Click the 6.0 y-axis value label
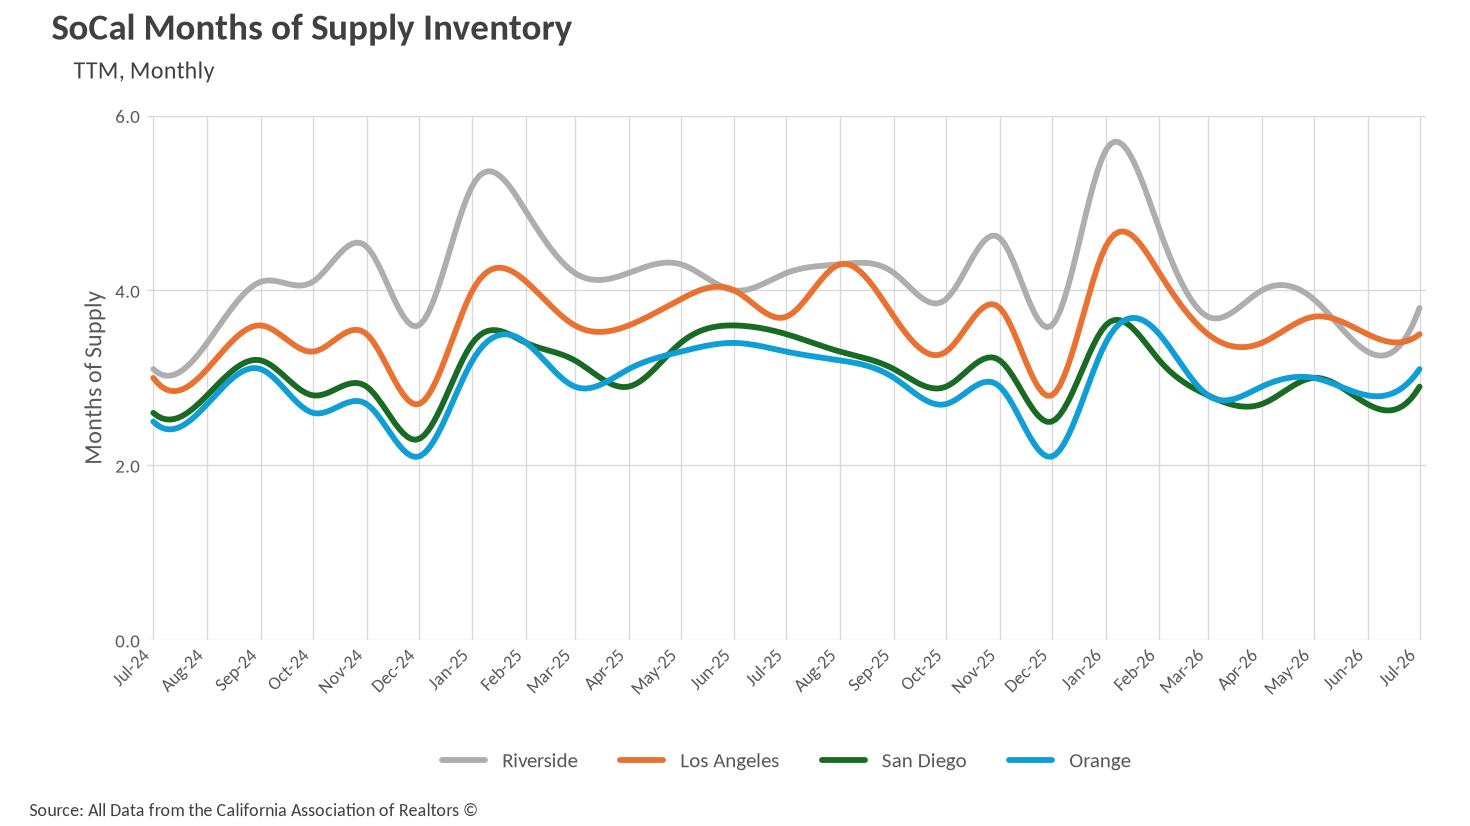The height and width of the screenshot is (826, 1470). 128,116
